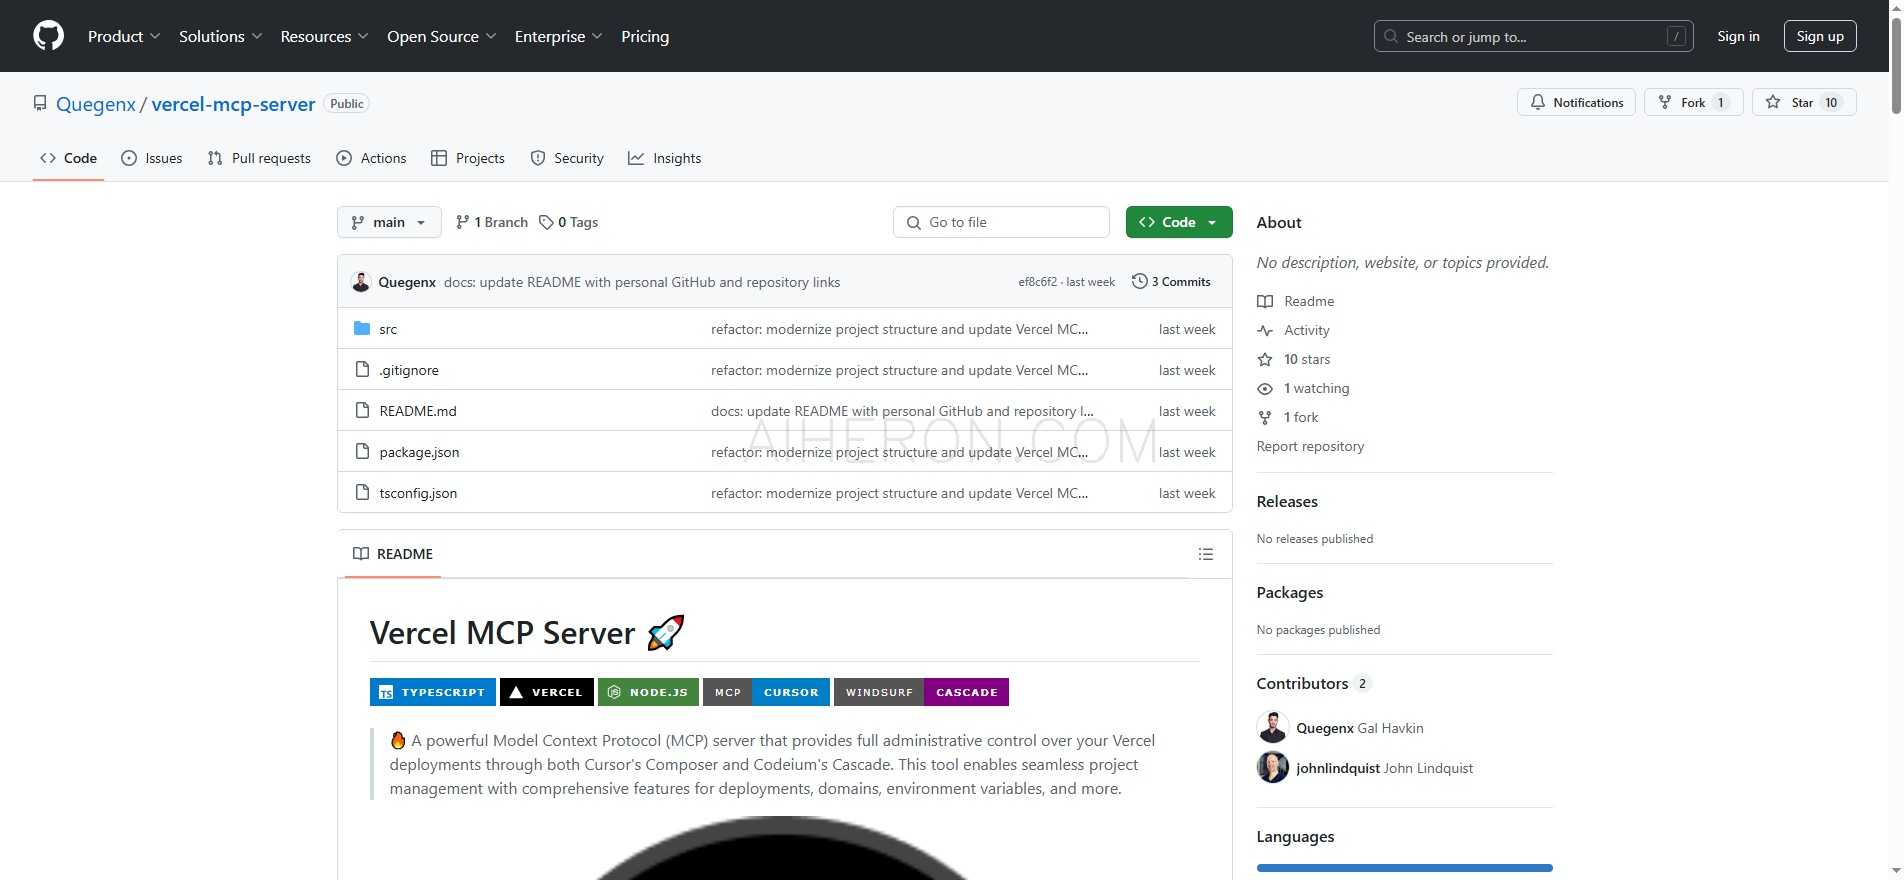
Task: Switch to the Issues tab
Action: [152, 158]
